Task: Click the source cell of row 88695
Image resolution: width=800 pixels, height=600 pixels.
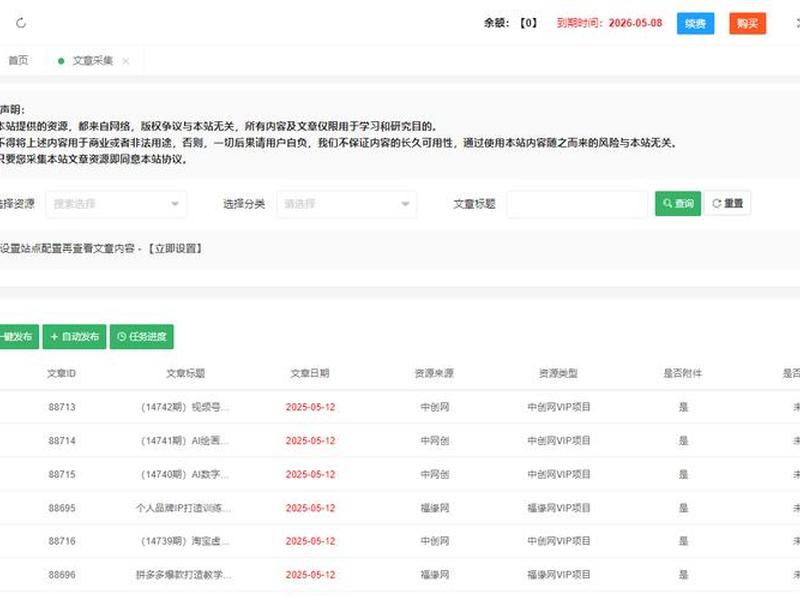Action: click(435, 508)
